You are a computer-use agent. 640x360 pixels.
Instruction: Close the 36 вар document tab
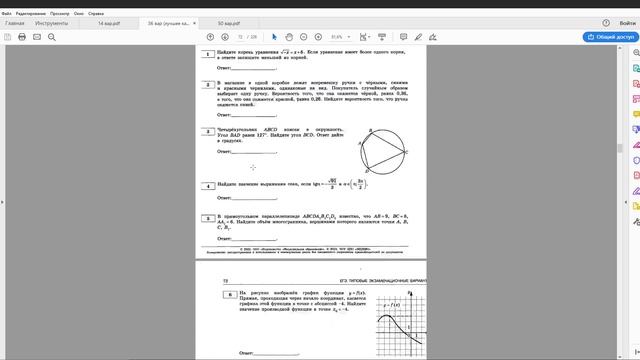[x=194, y=23]
